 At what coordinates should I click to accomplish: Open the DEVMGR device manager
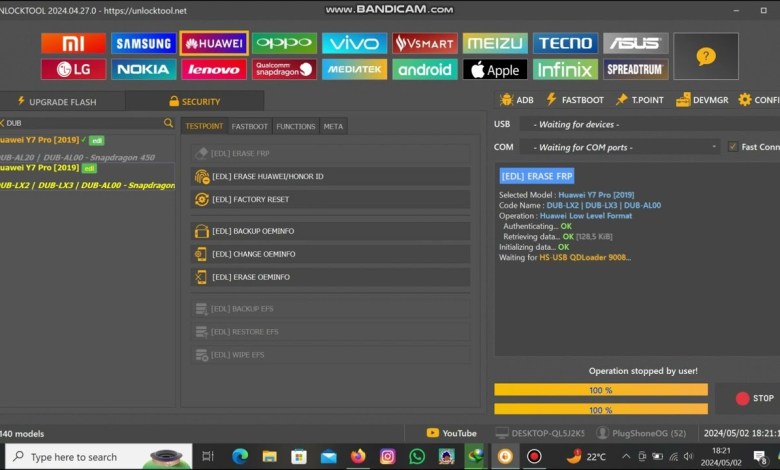[703, 100]
